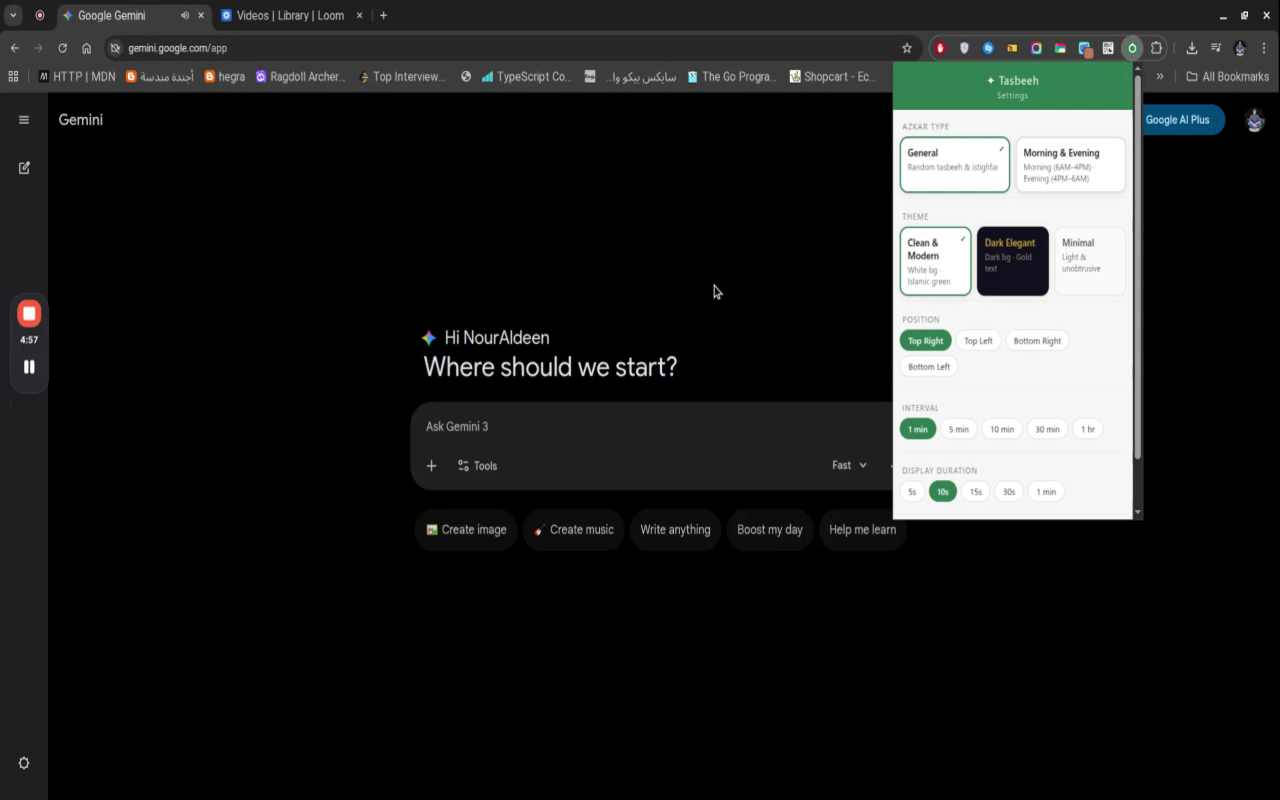Choose the Boost my day suggestion

(x=770, y=530)
